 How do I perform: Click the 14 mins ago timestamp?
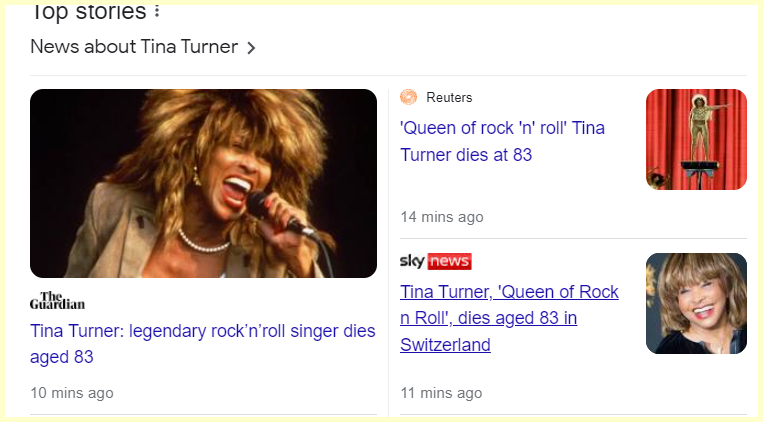(x=442, y=217)
